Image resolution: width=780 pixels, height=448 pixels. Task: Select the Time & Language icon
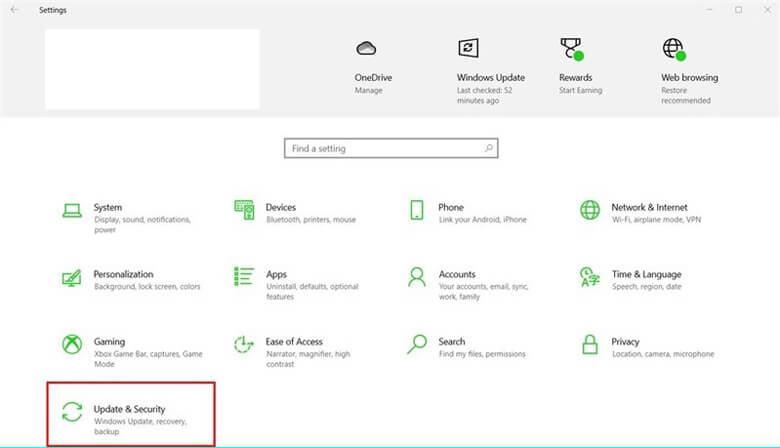pyautogui.click(x=590, y=277)
